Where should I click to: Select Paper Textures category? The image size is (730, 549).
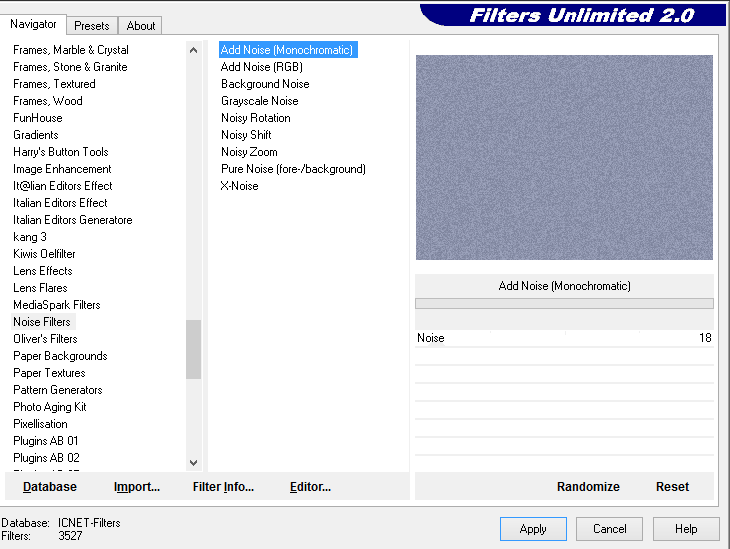click(x=49, y=373)
